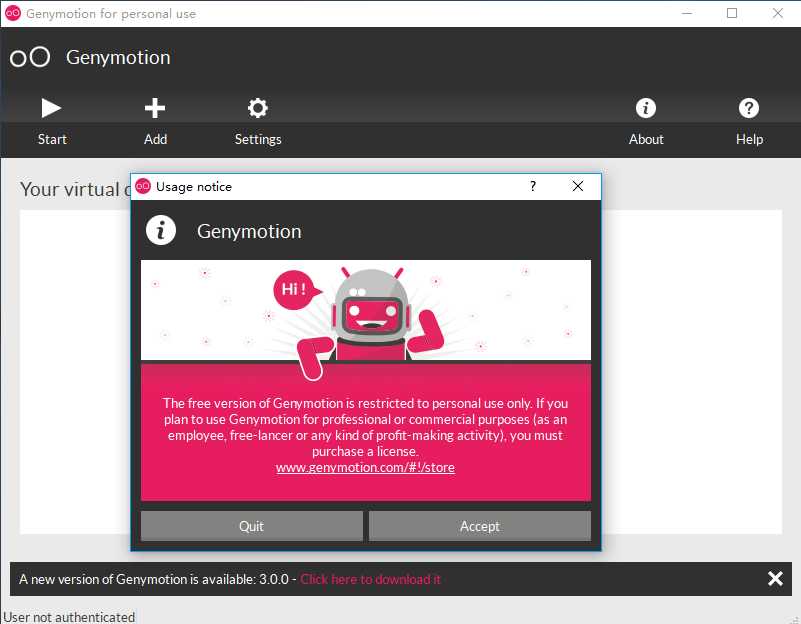This screenshot has height=624, width=801.
Task: Maximize the Genymotion main window
Action: coord(732,13)
